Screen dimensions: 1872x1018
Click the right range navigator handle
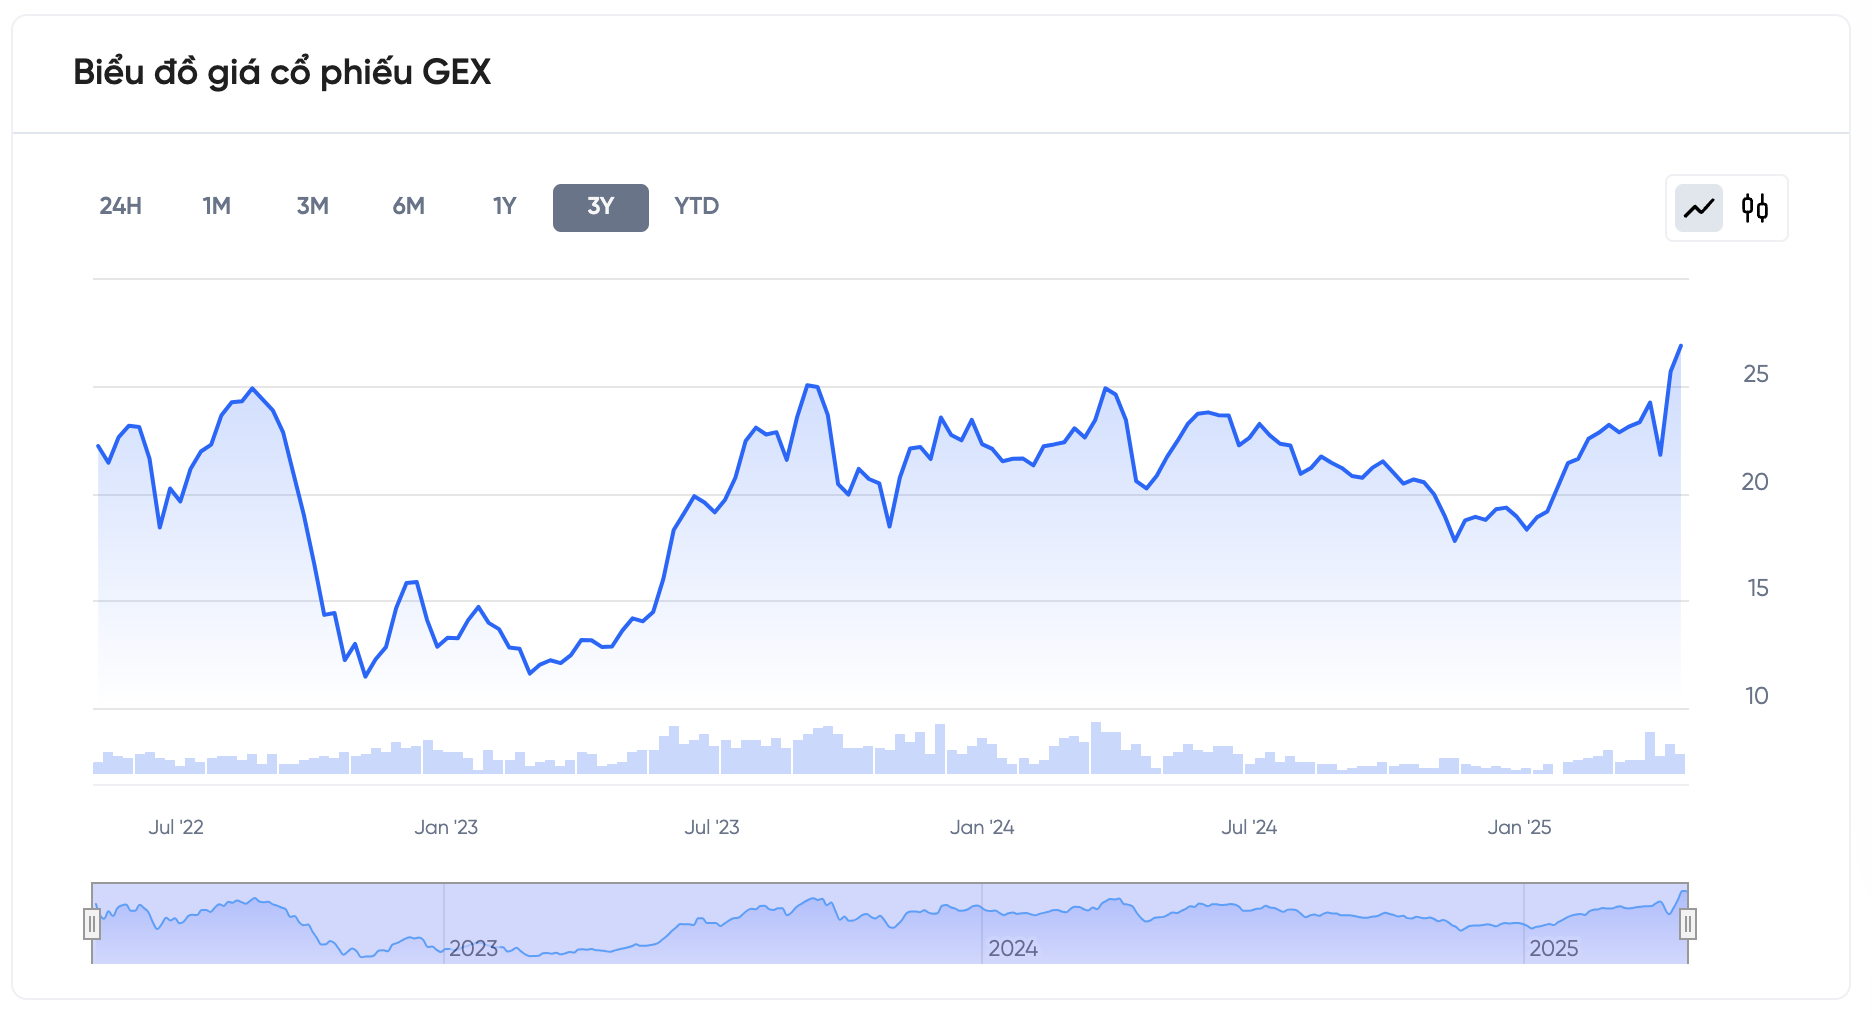click(x=1688, y=923)
